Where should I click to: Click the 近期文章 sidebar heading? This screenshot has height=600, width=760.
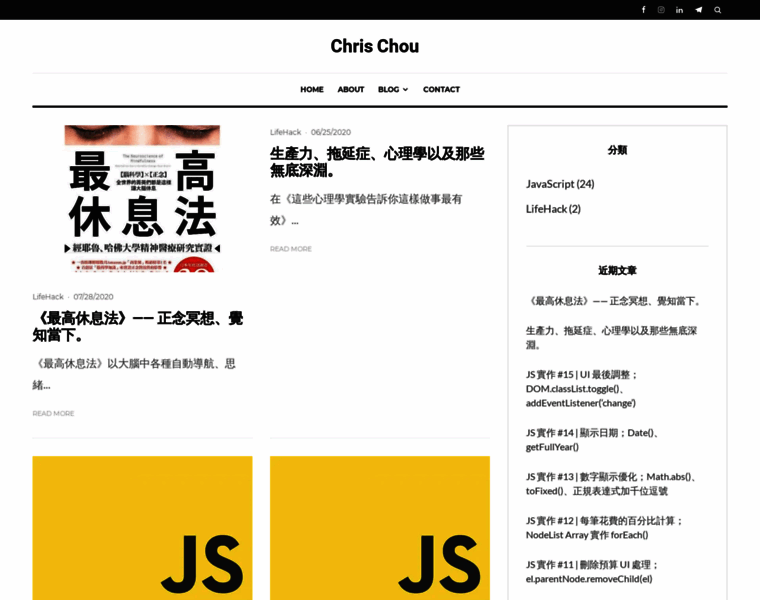click(617, 270)
